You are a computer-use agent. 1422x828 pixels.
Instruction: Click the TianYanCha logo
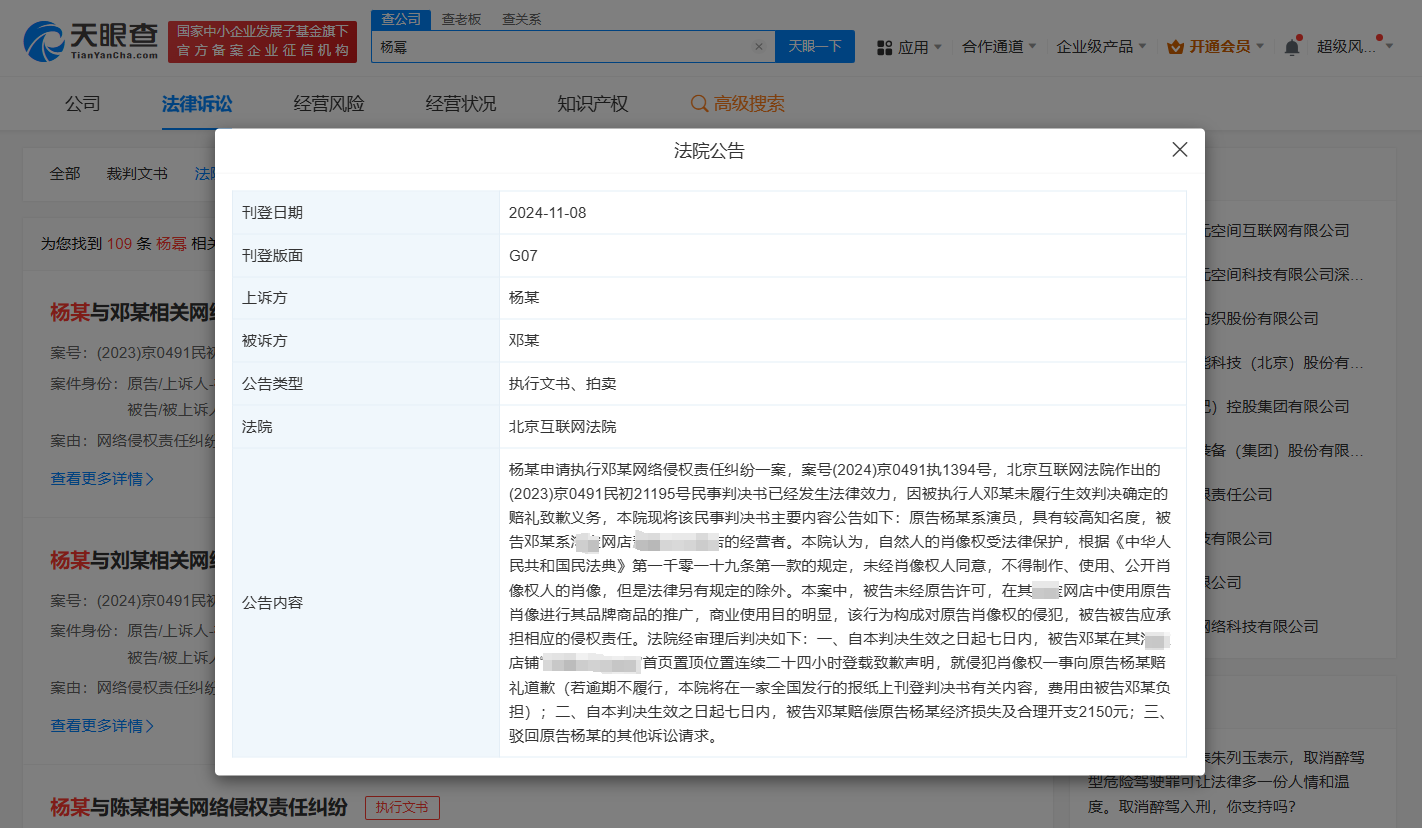pos(91,41)
